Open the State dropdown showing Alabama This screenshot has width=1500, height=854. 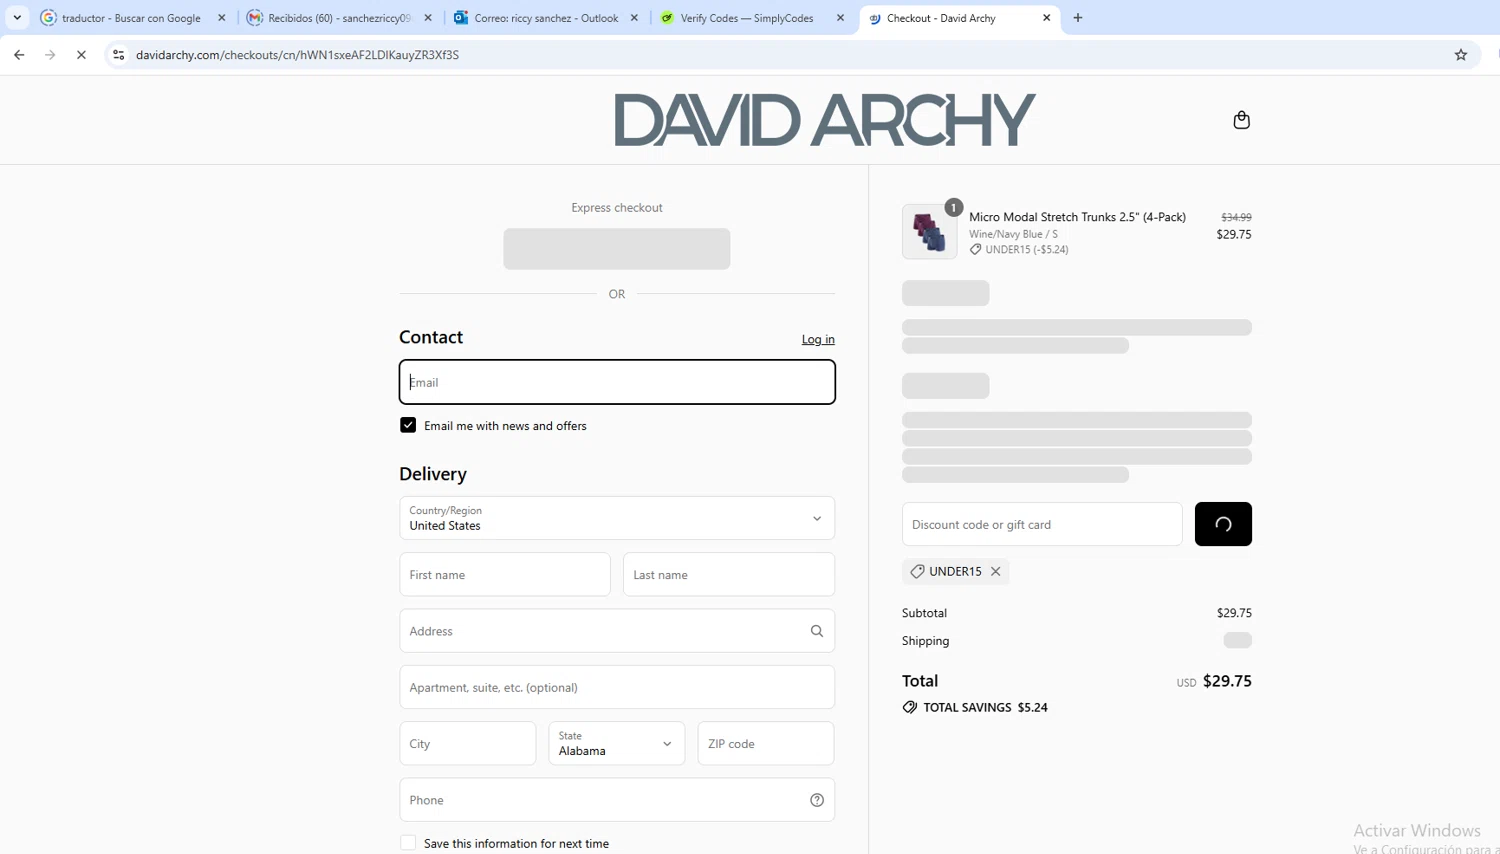coord(617,743)
